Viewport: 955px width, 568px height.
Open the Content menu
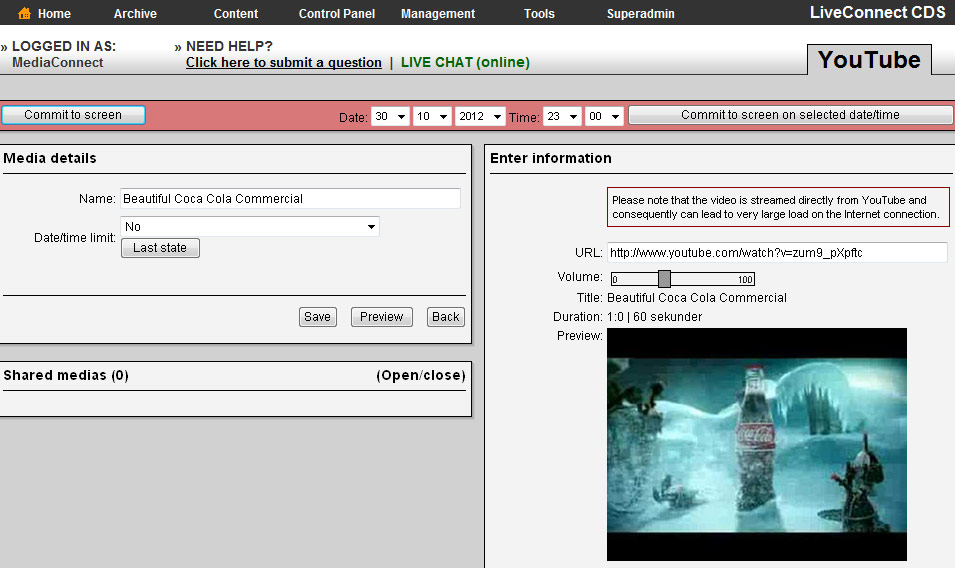pos(236,13)
